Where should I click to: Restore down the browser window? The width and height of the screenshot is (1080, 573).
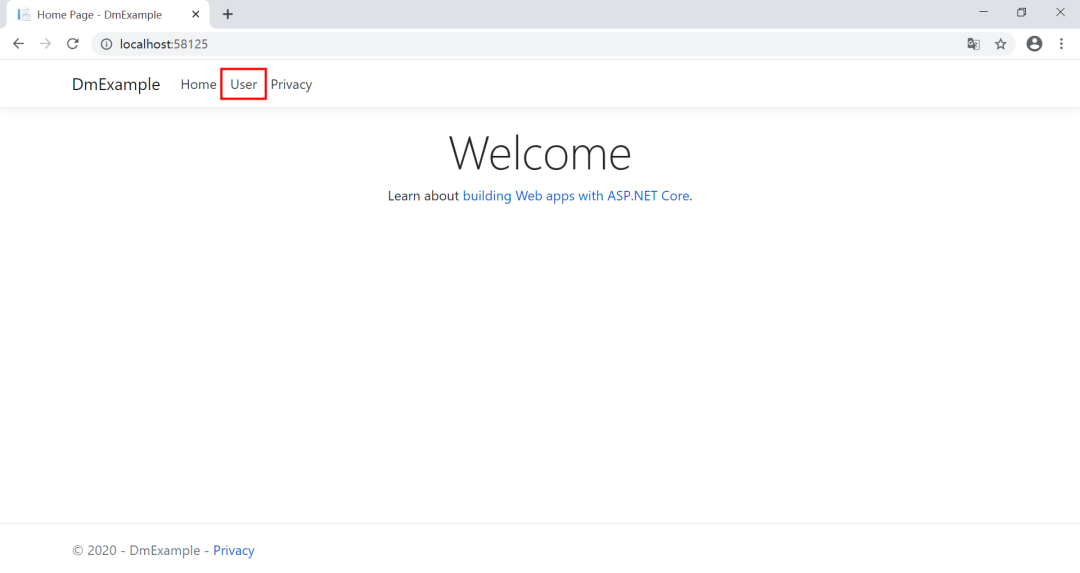pyautogui.click(x=1021, y=12)
